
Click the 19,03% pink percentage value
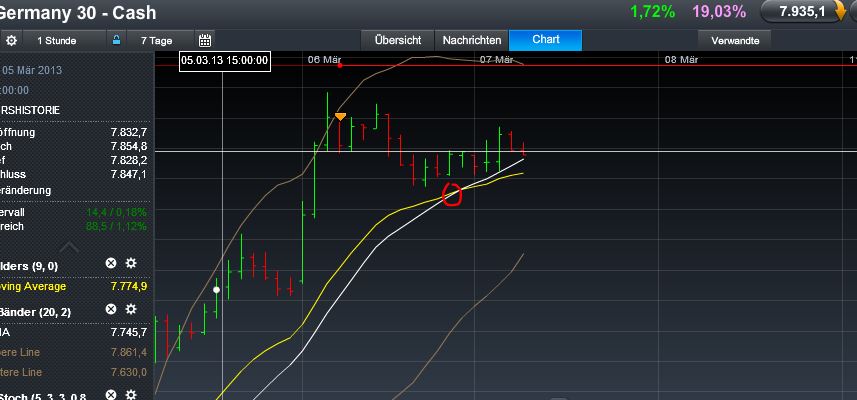719,11
